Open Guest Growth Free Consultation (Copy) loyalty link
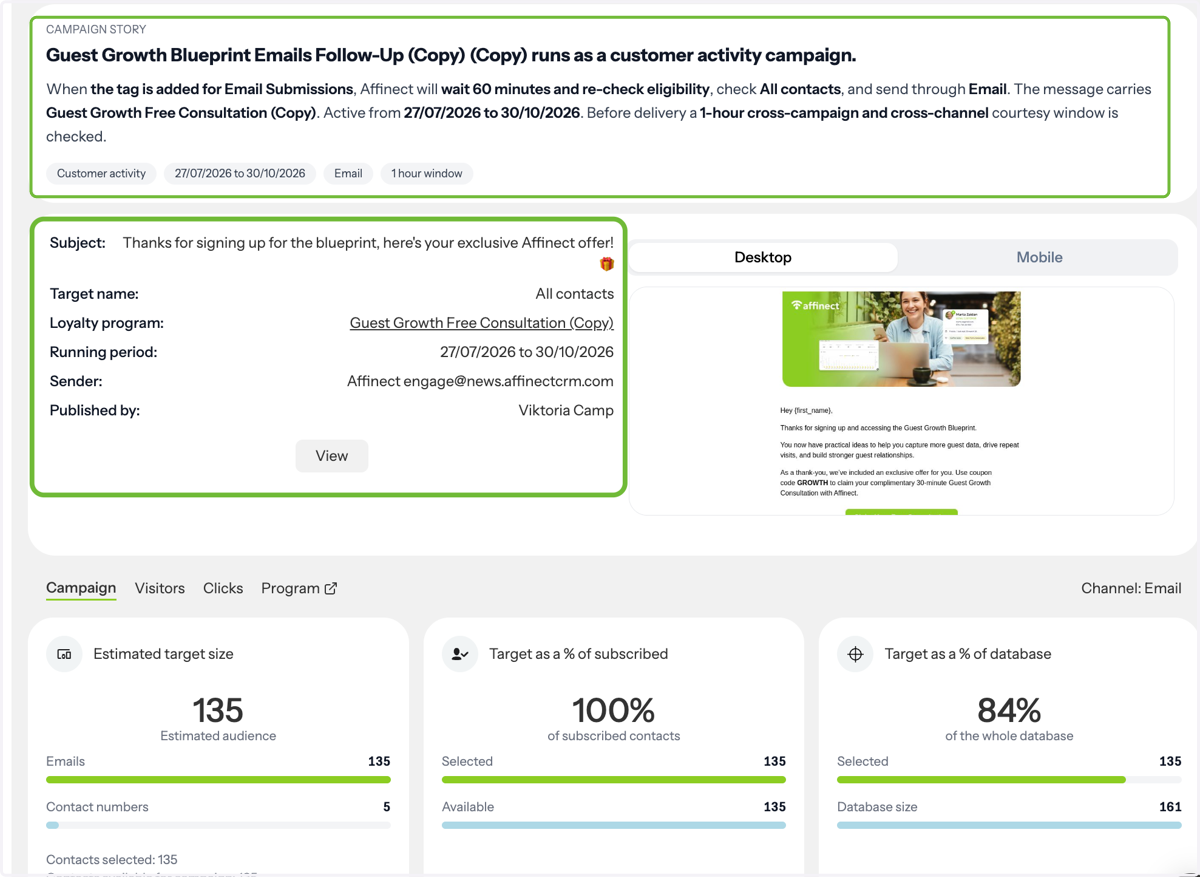 [x=481, y=323]
